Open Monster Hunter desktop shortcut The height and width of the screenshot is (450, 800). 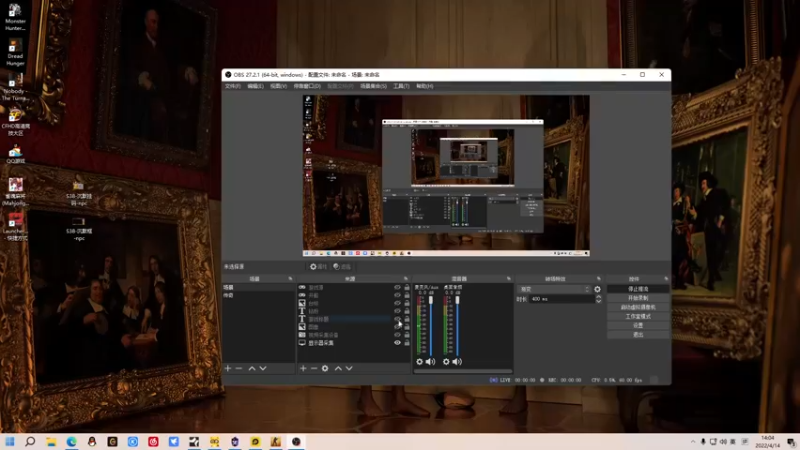[15, 17]
